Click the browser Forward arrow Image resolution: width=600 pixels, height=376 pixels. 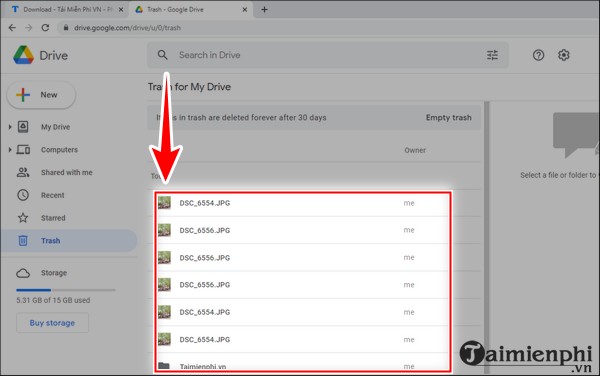point(29,28)
